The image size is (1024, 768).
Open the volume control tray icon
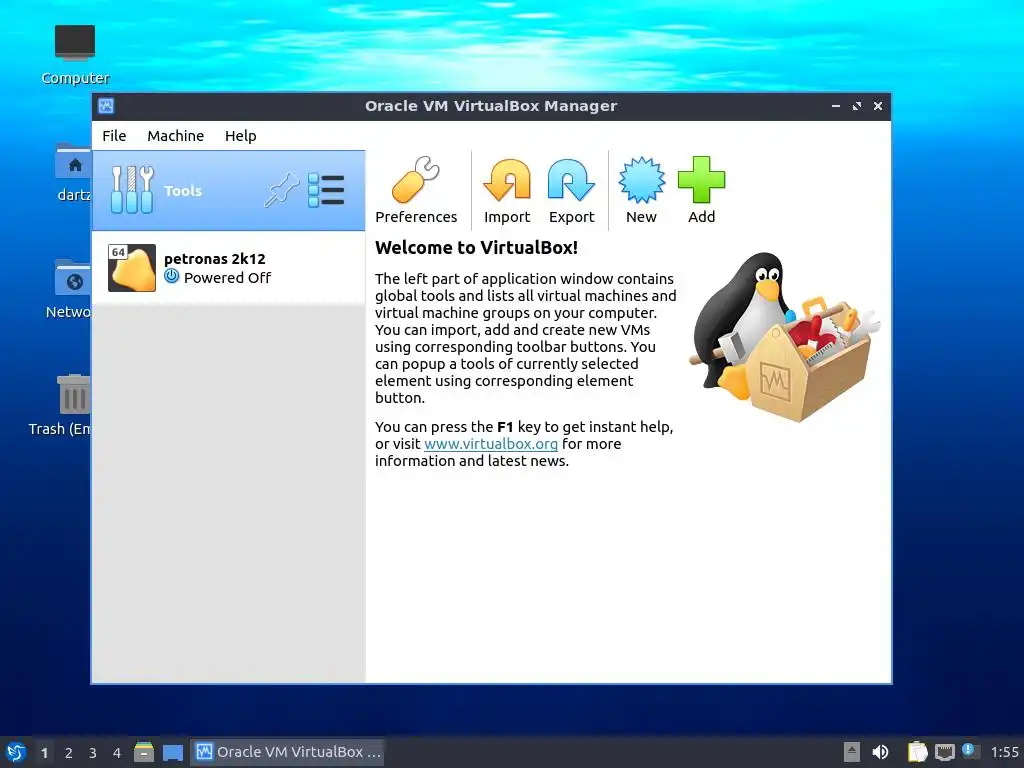[x=881, y=752]
